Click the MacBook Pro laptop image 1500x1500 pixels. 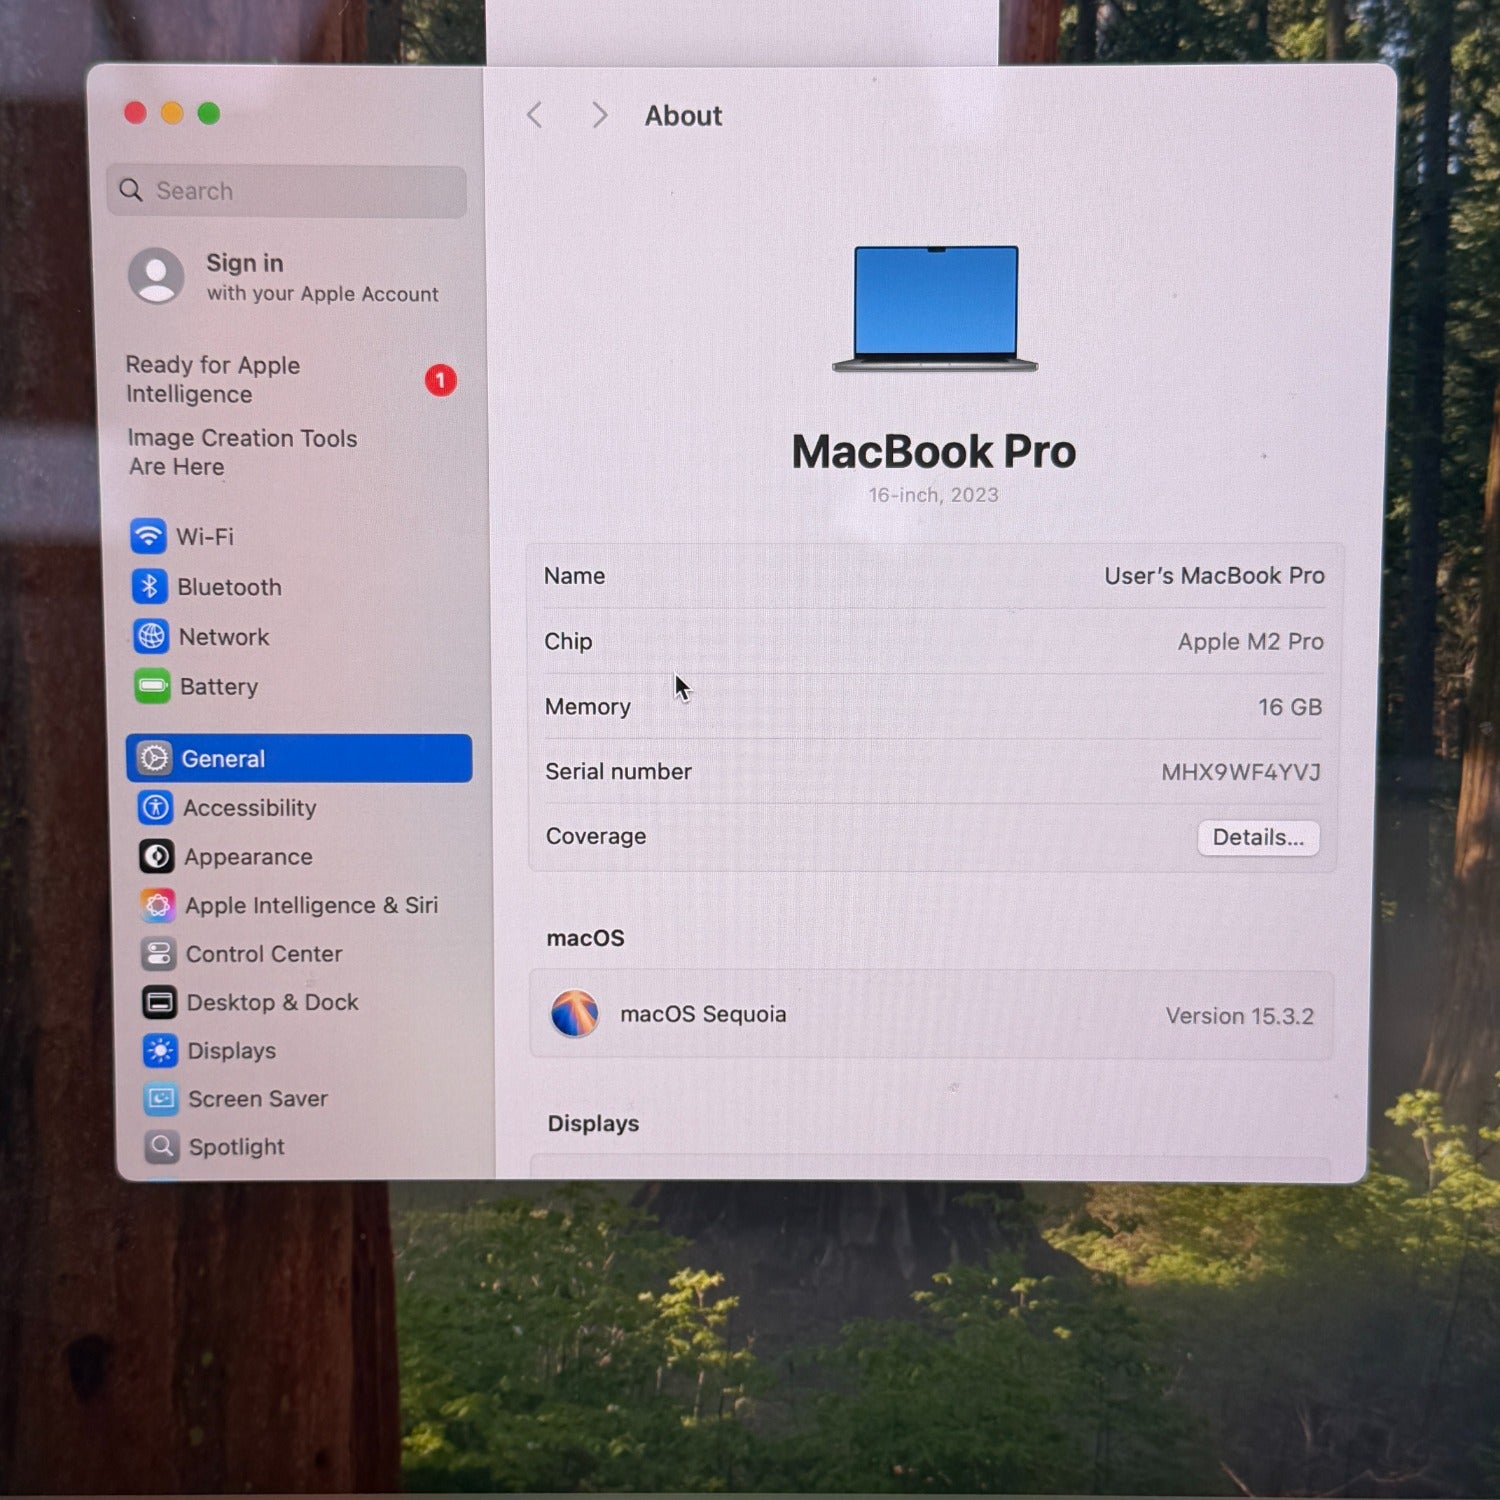935,309
